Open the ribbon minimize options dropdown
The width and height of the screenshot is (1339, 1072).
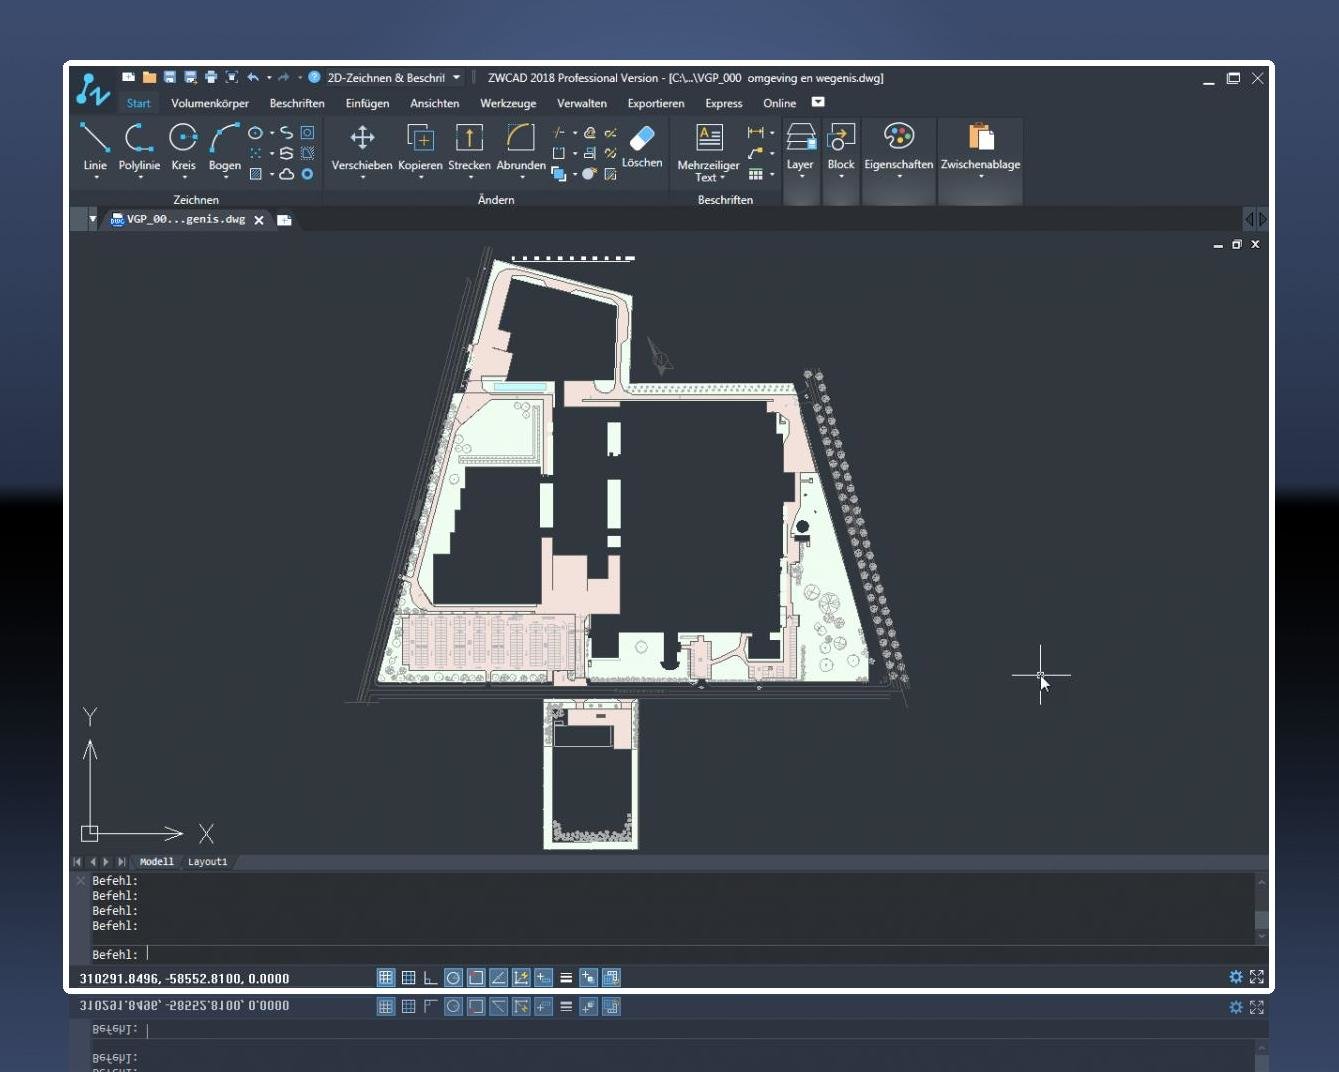[x=818, y=102]
